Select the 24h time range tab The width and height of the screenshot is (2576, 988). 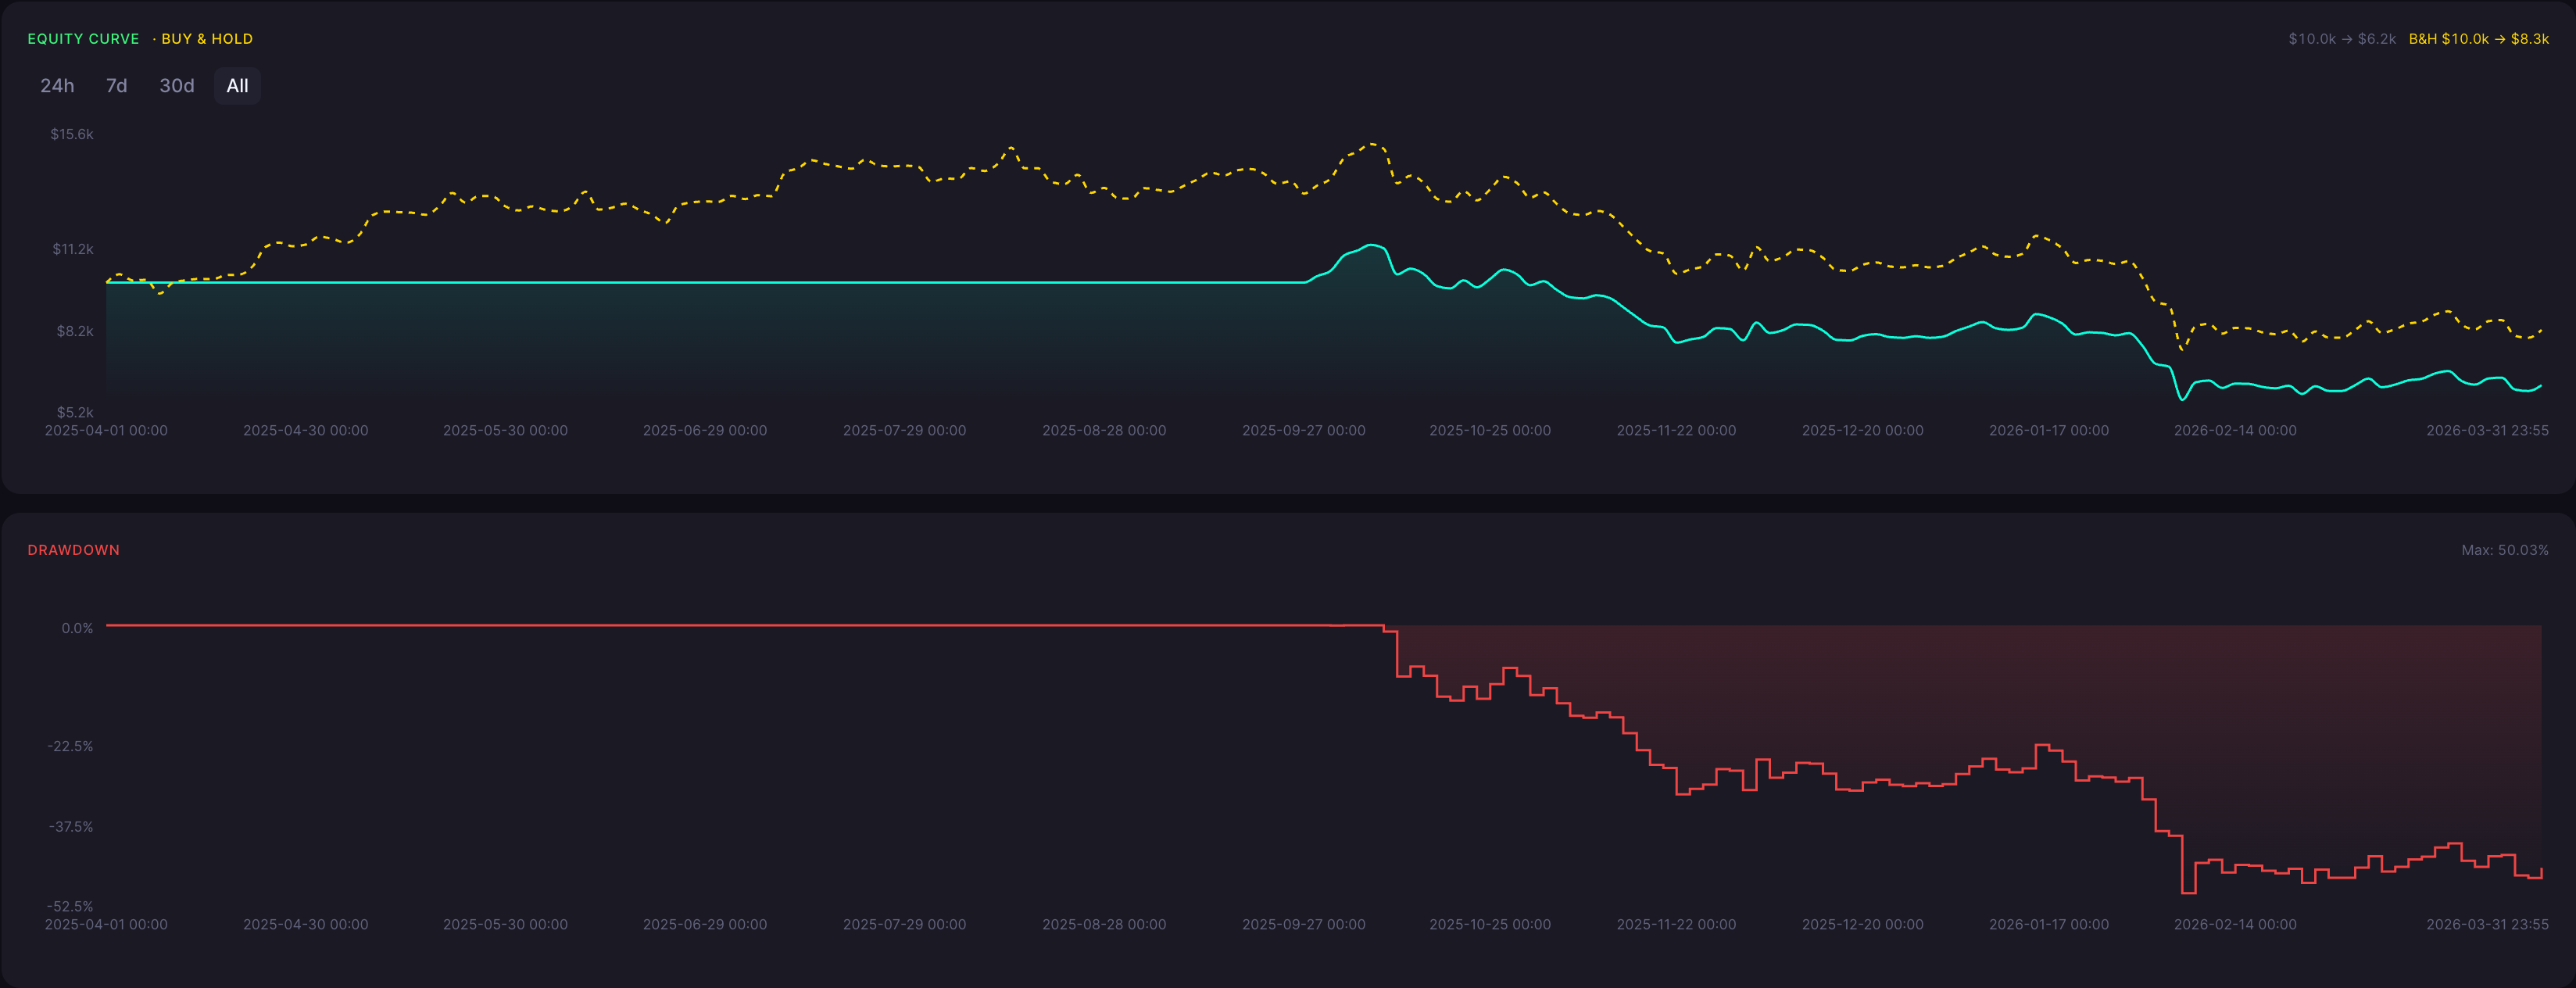click(x=57, y=86)
